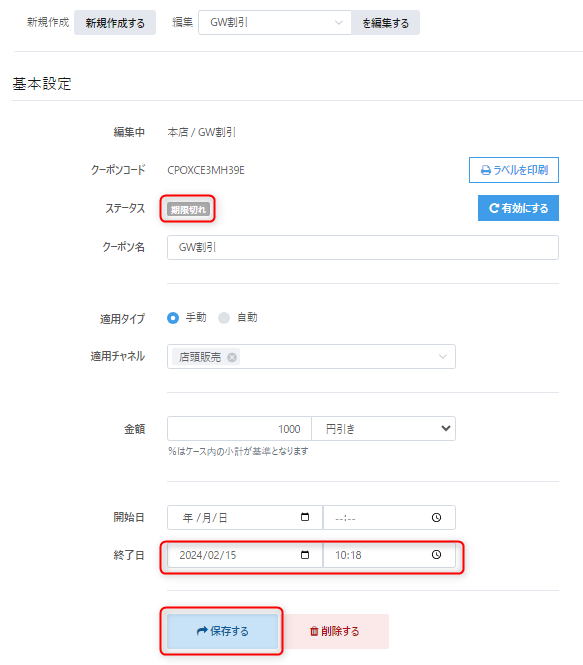583x665 pixels.
Task: Delete the coupon with 削除する
Action: [x=334, y=631]
